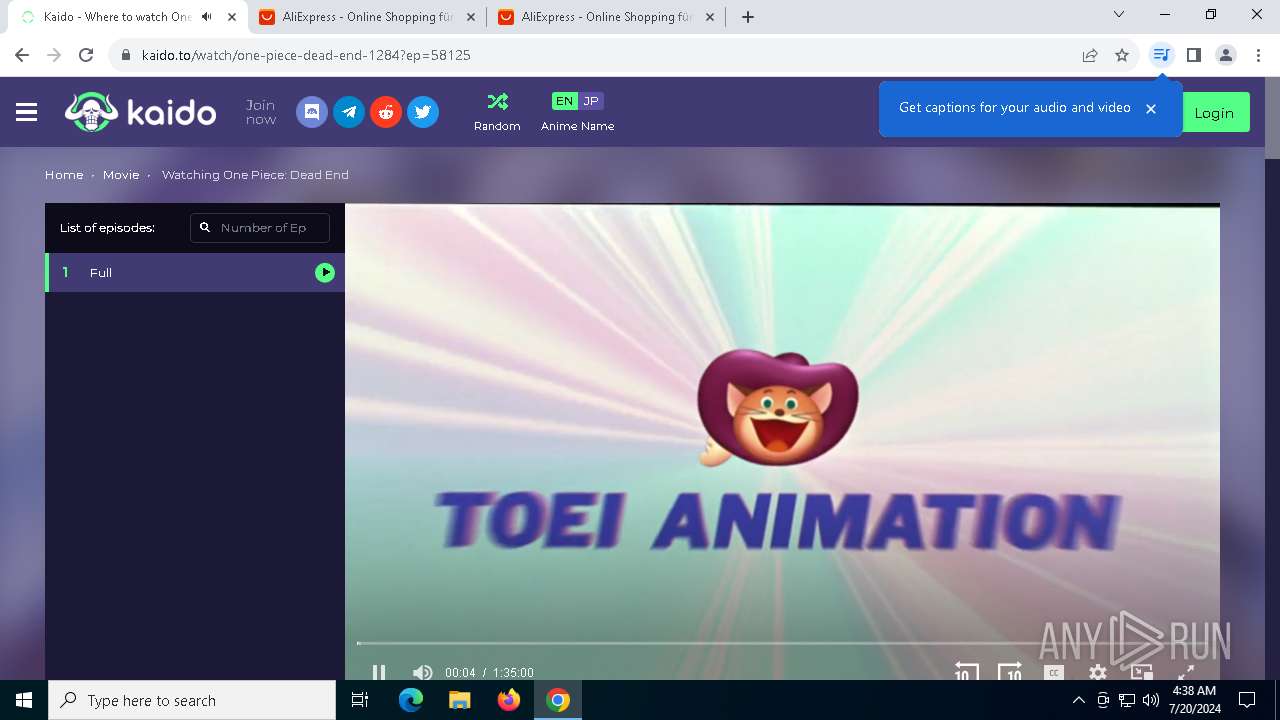Reload the current page
Viewport: 1280px width, 720px height.
(x=86, y=55)
